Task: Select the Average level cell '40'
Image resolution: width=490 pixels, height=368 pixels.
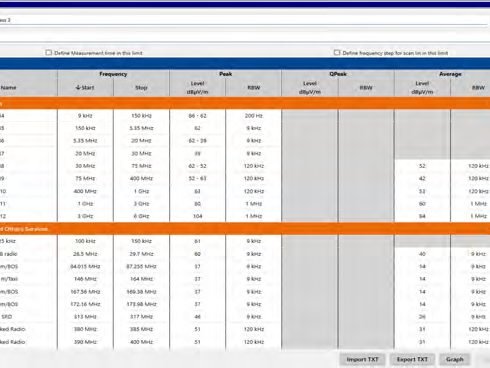Action: (422, 254)
